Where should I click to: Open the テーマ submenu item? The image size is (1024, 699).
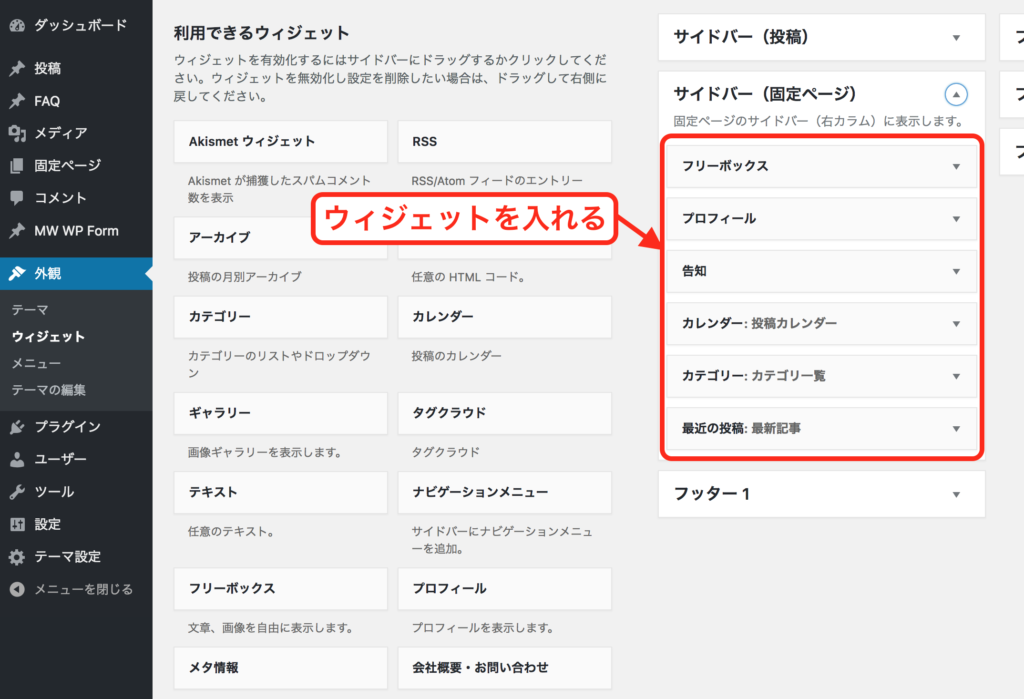coord(30,310)
